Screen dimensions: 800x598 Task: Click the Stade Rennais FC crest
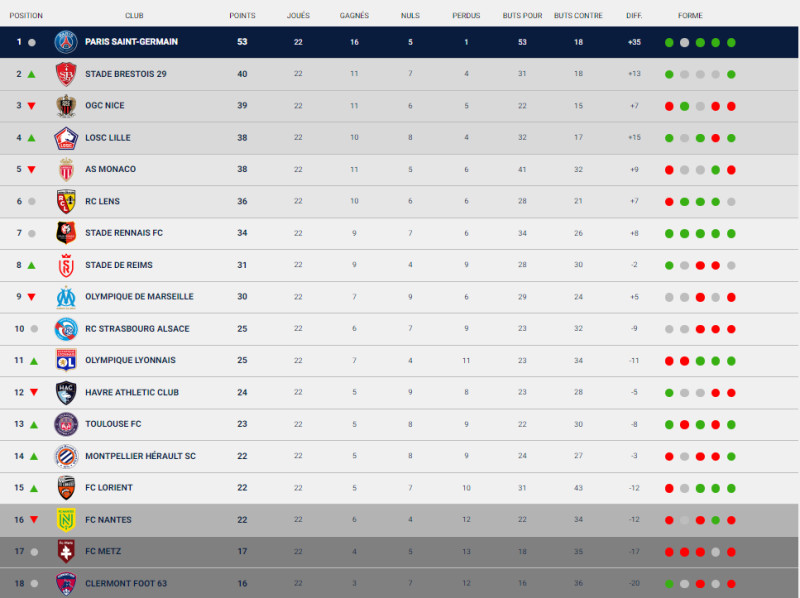(66, 233)
